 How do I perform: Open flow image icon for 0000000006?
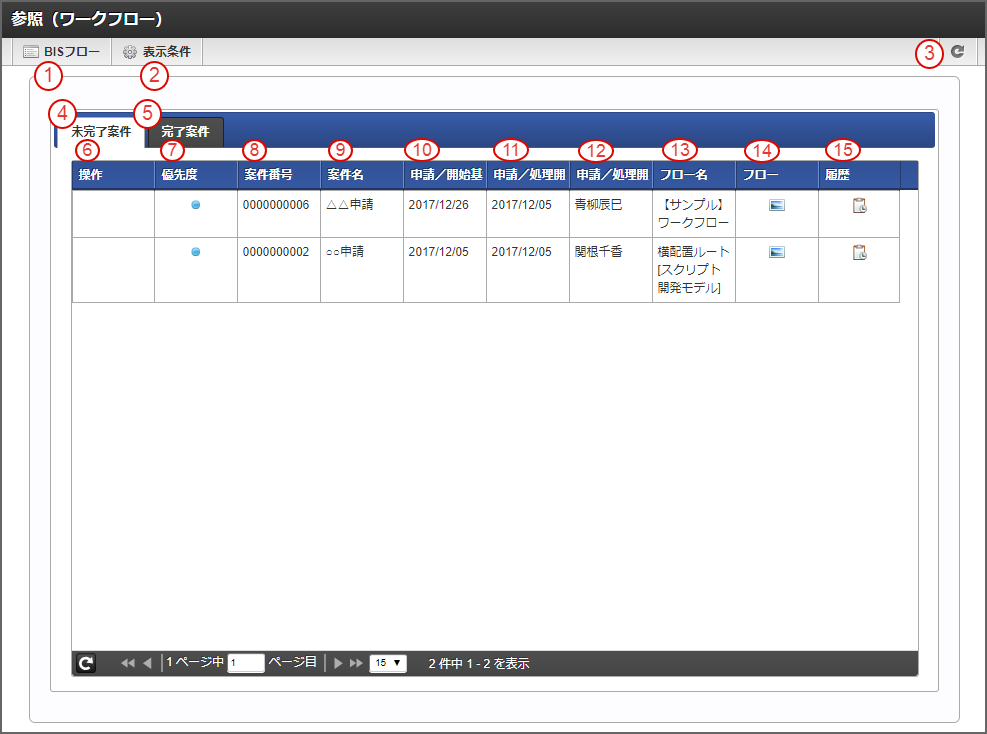pyautogui.click(x=777, y=205)
